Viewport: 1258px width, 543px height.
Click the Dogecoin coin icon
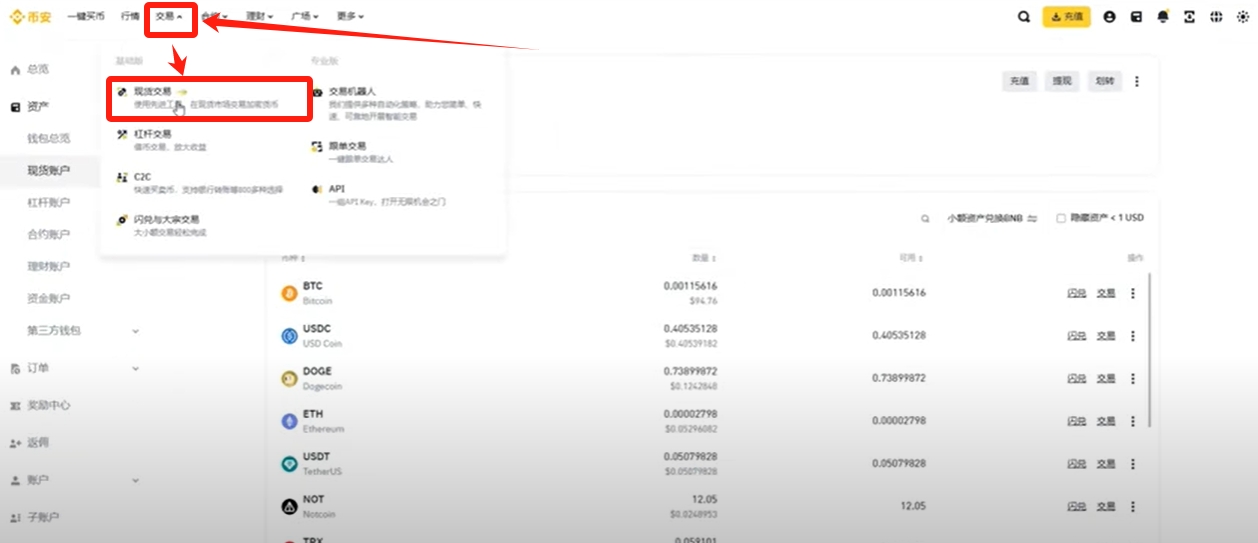[289, 378]
